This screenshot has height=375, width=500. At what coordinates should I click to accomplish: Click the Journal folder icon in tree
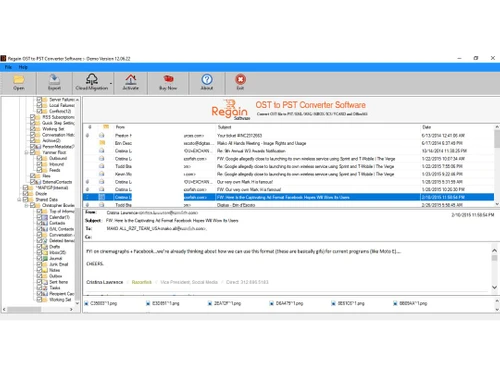(x=45, y=258)
